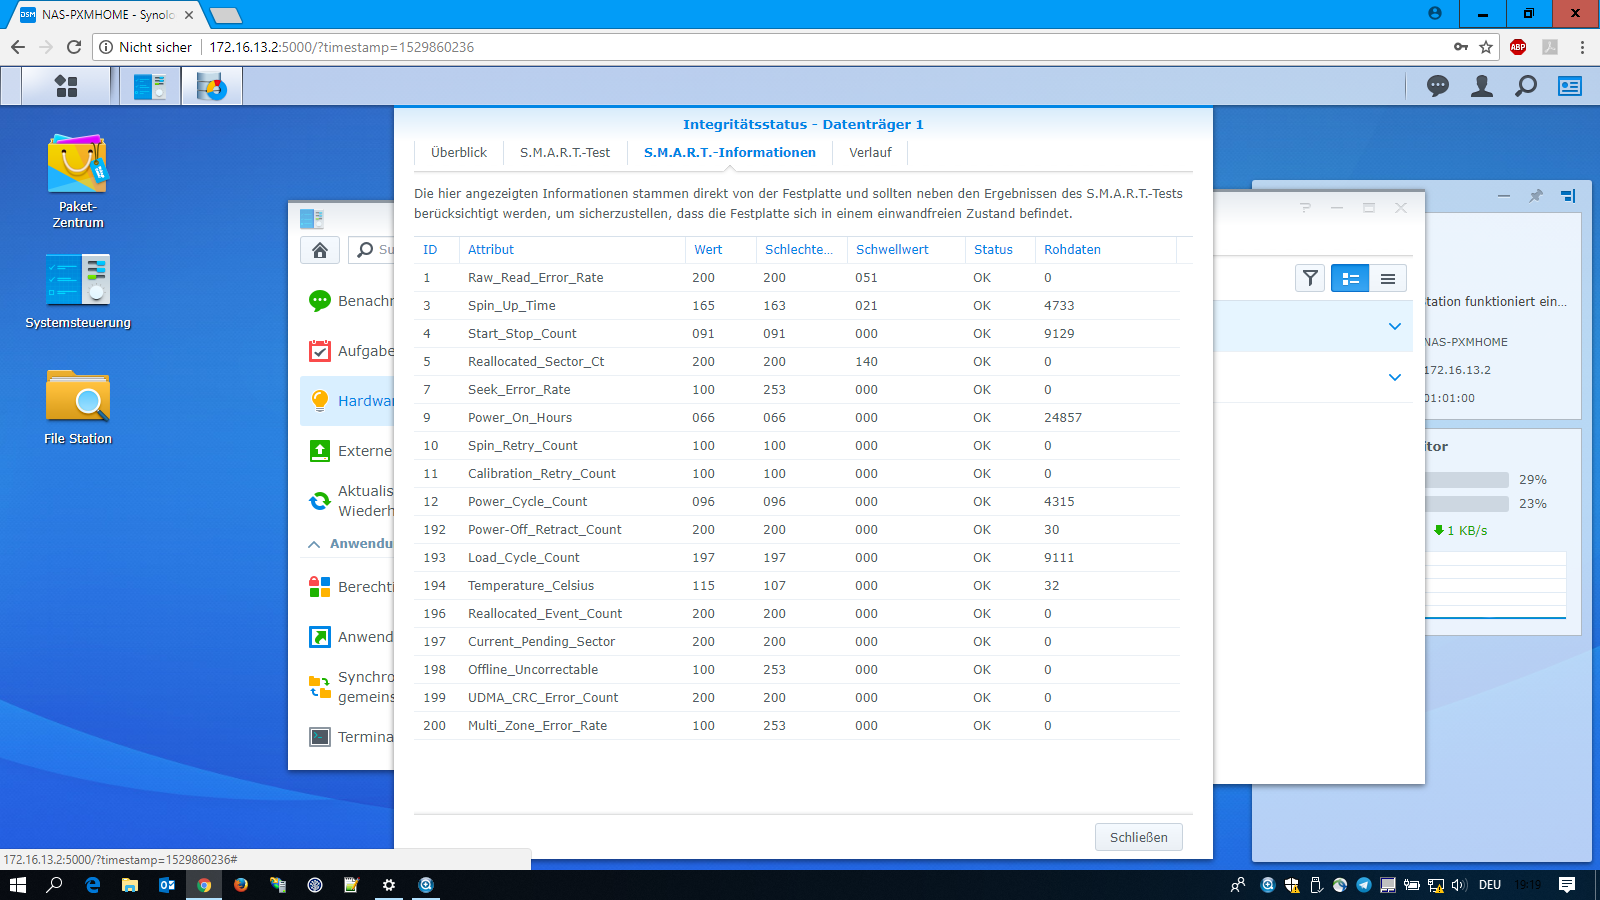
Task: Open the S.M.A.R.T.-Test tab
Action: click(x=565, y=153)
